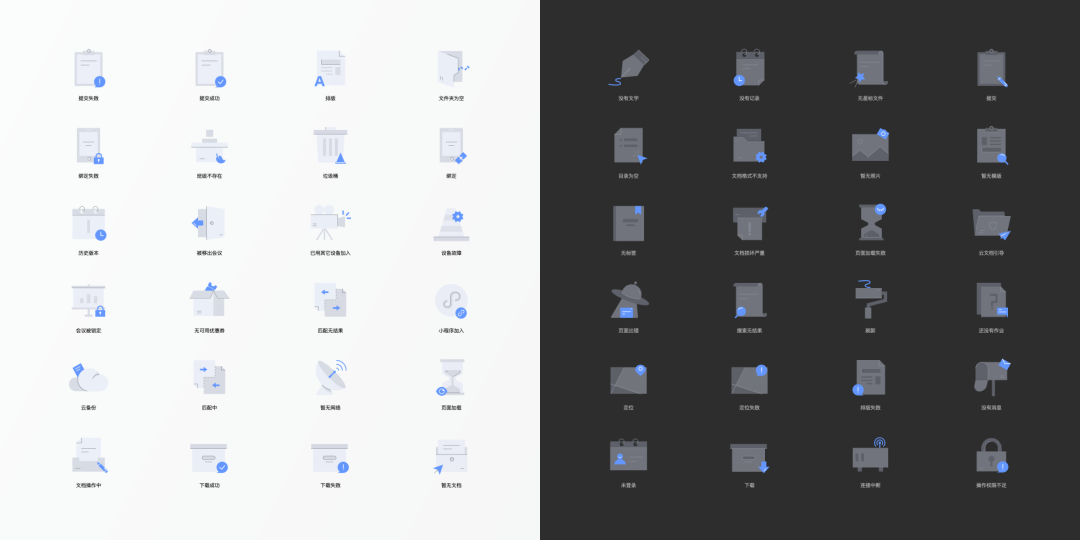The height and width of the screenshot is (540, 1080).
Task: Select the 匹配中 matching pages icon
Action: pyautogui.click(x=209, y=377)
